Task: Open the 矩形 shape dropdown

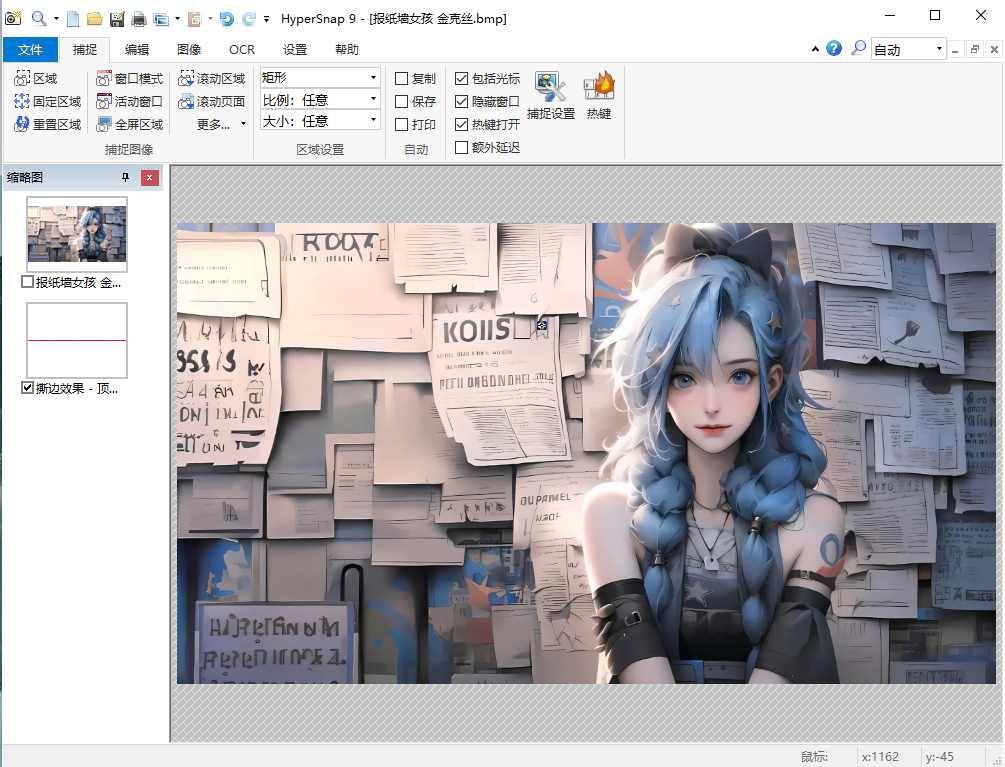Action: [x=373, y=76]
